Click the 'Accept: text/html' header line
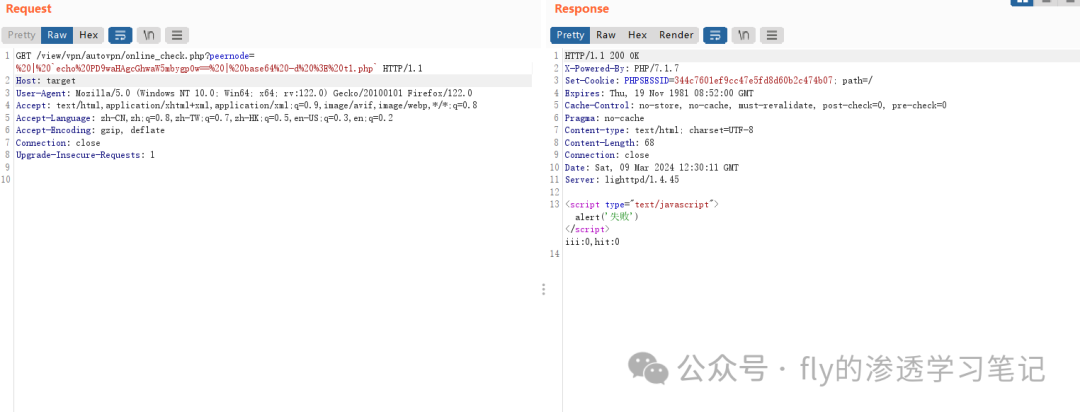The image size is (1080, 412). click(x=246, y=105)
